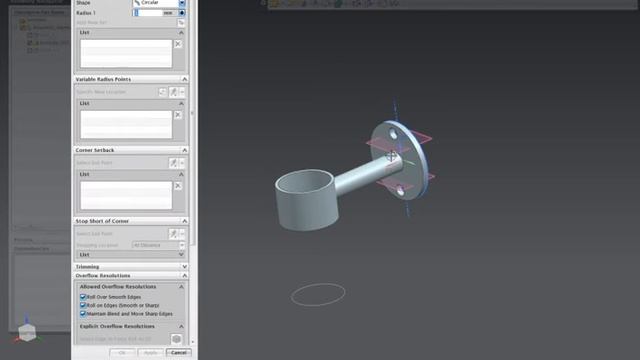This screenshot has width=640, height=360.
Task: Click the Corner Setback list box
Action: click(x=126, y=196)
